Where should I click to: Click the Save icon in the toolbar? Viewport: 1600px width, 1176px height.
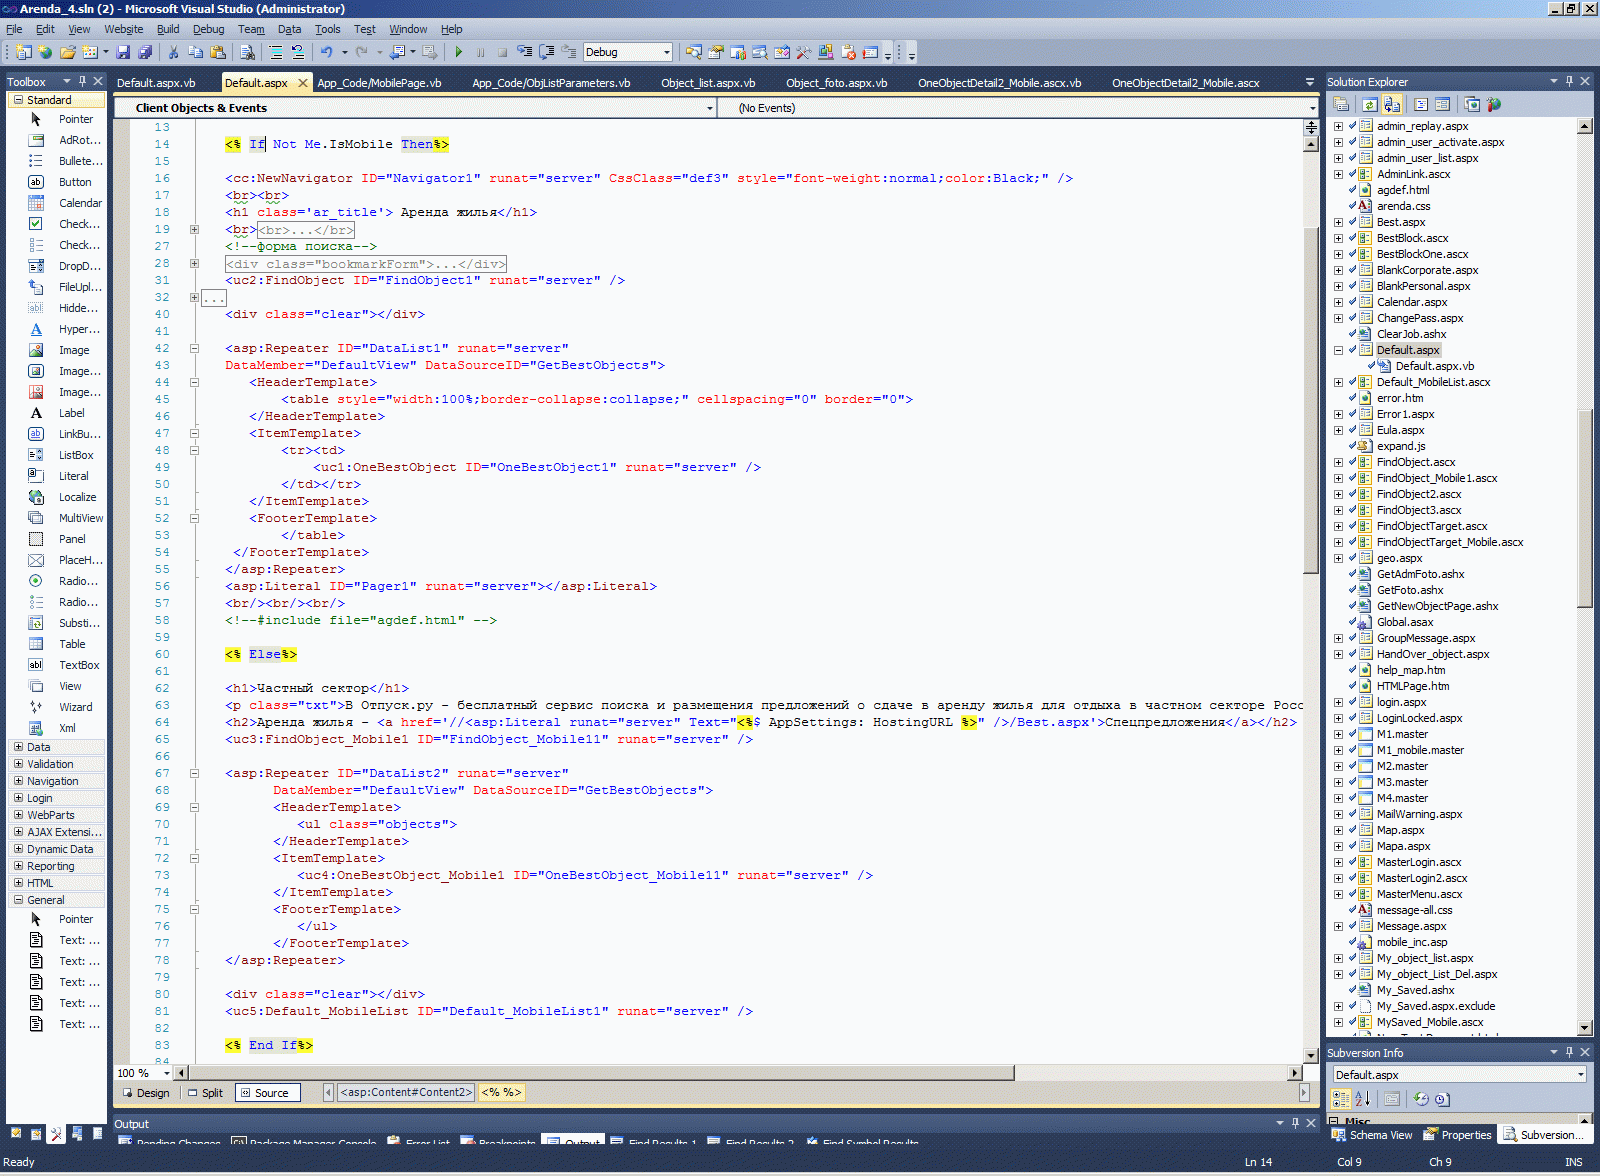coord(123,52)
